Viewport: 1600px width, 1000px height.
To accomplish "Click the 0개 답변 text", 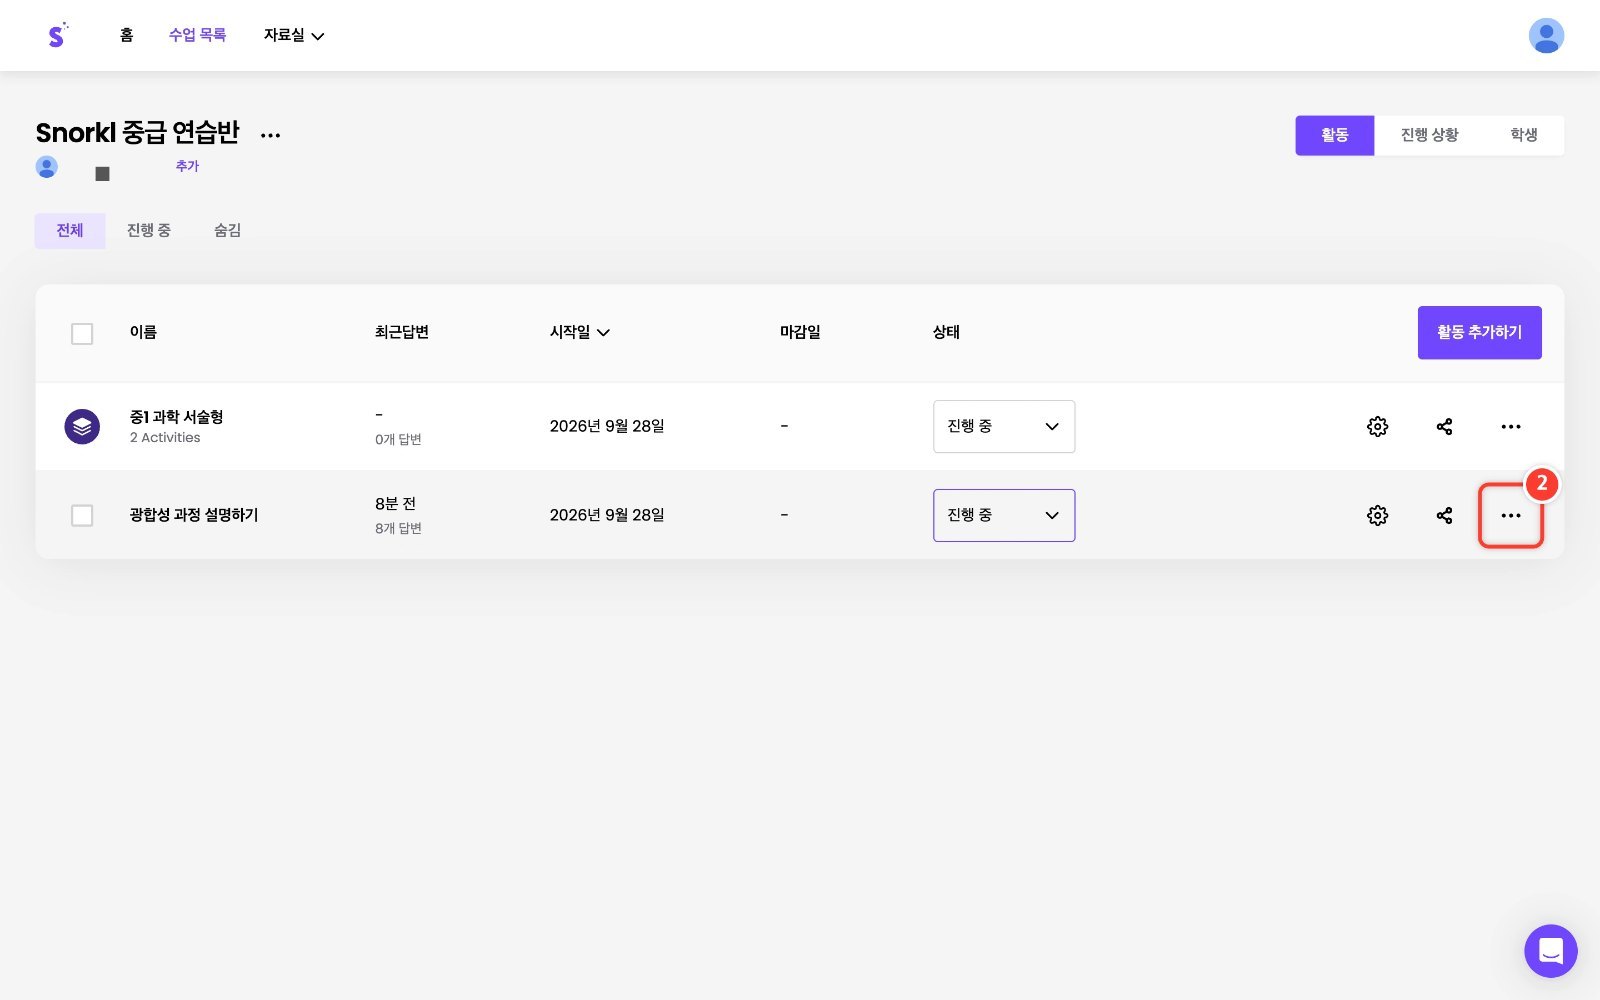I will click(x=398, y=440).
